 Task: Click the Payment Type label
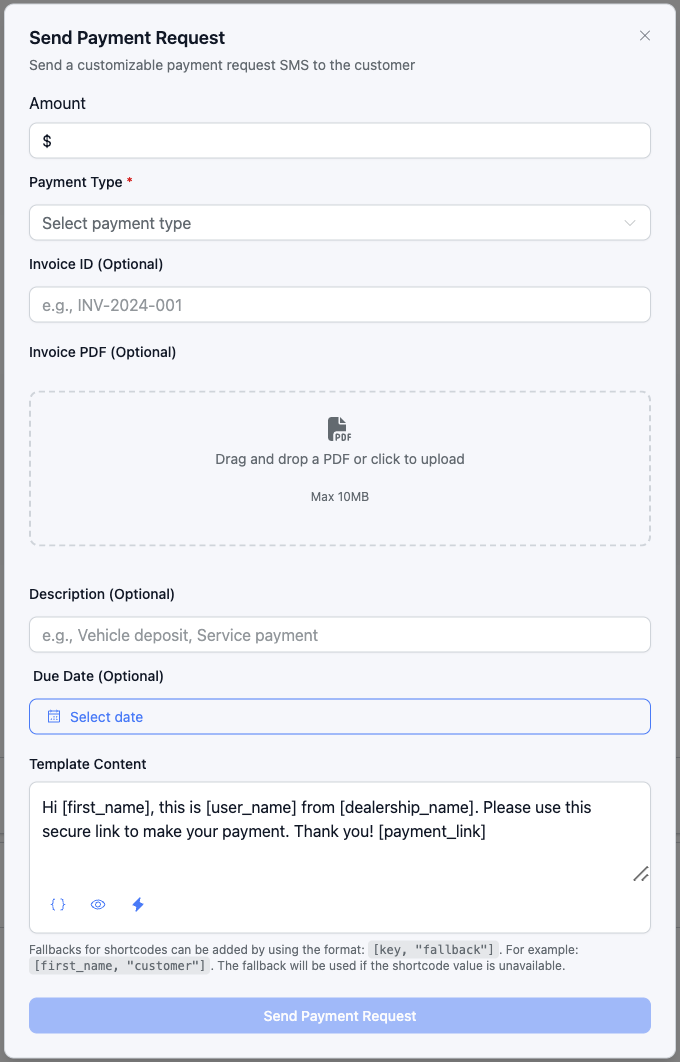(x=76, y=182)
